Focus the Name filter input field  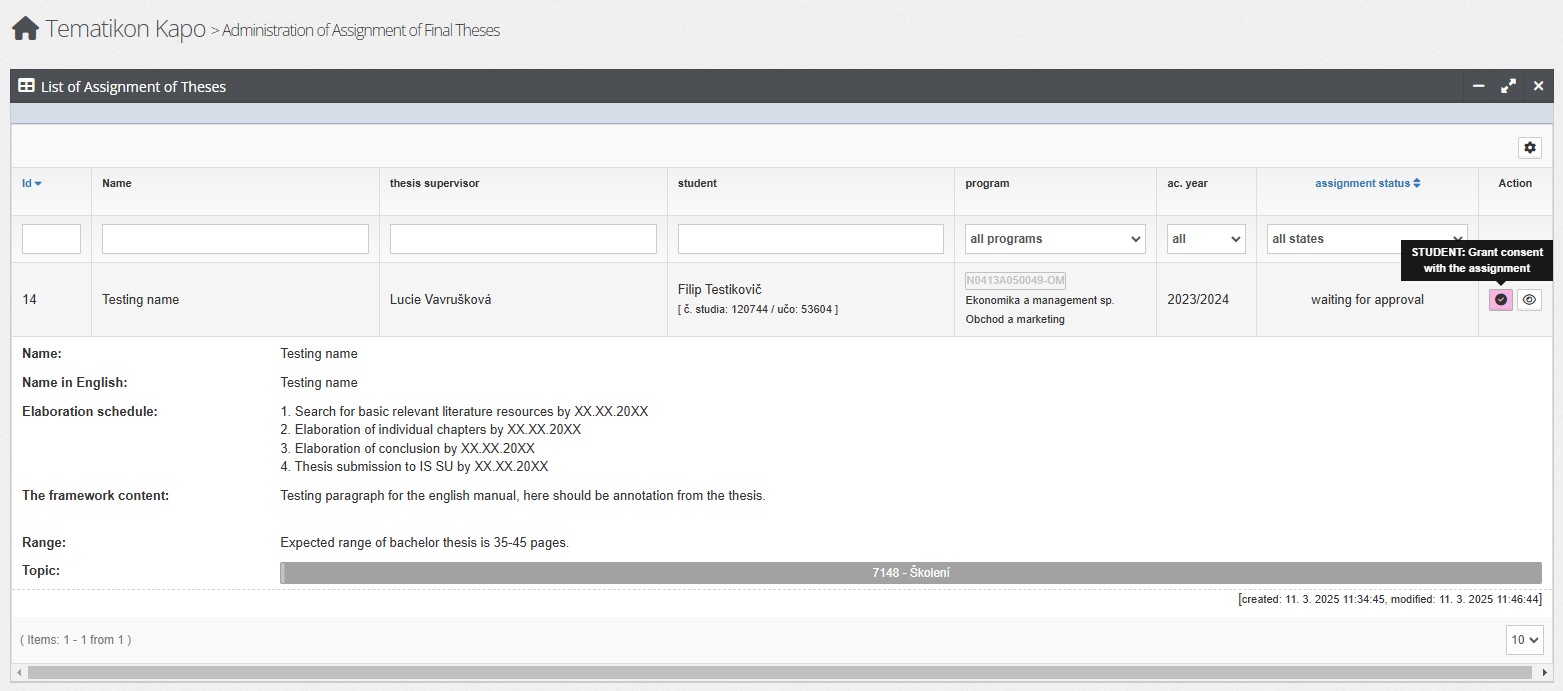tap(235, 239)
